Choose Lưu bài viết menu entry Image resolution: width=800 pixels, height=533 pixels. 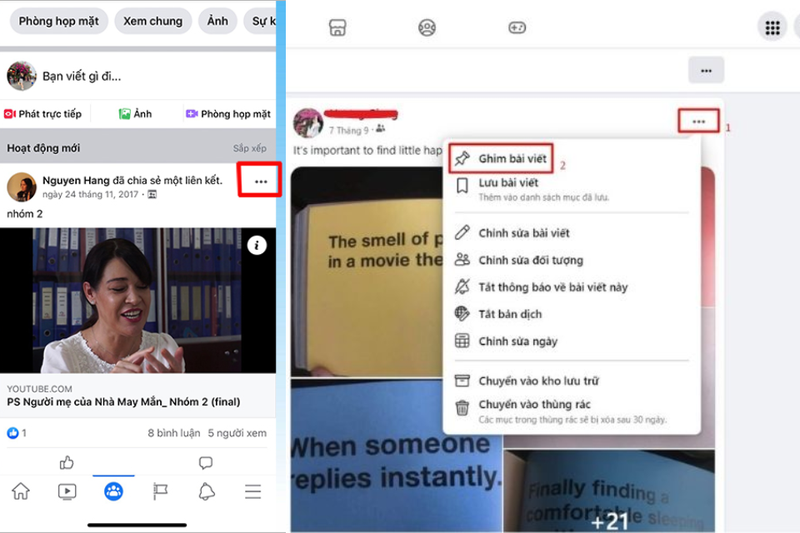click(571, 189)
